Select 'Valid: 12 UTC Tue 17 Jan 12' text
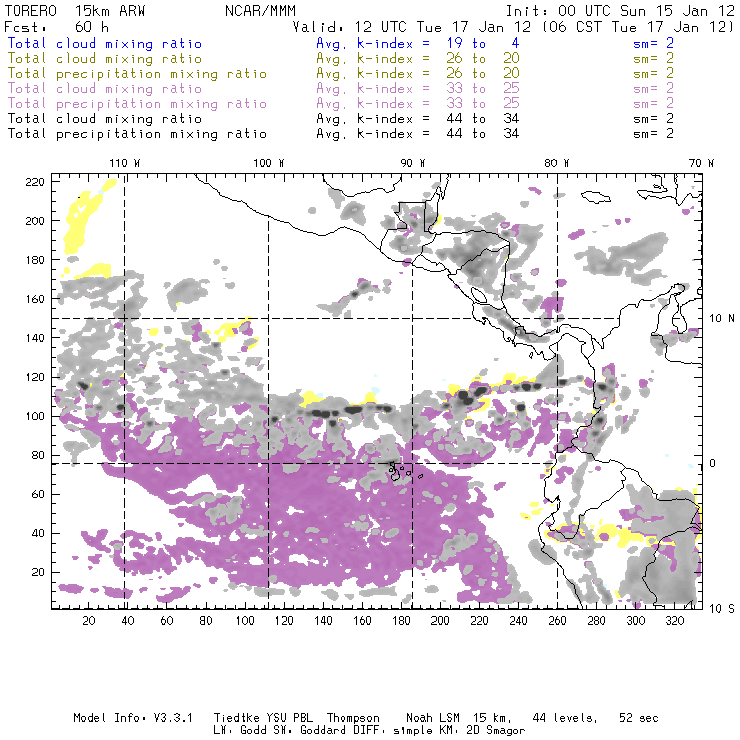 click(x=412, y=27)
